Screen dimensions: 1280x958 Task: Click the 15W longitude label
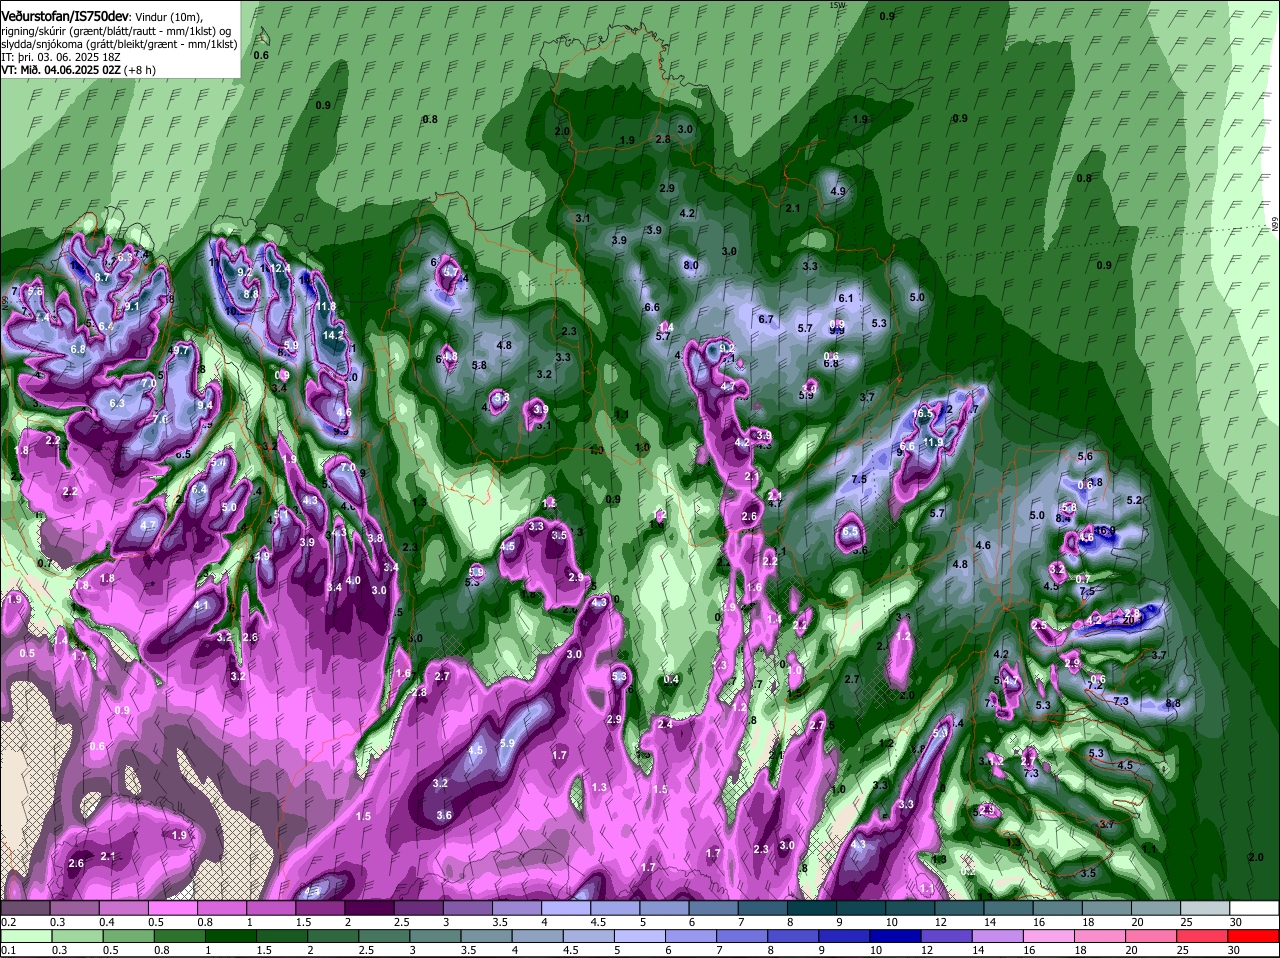pyautogui.click(x=837, y=5)
